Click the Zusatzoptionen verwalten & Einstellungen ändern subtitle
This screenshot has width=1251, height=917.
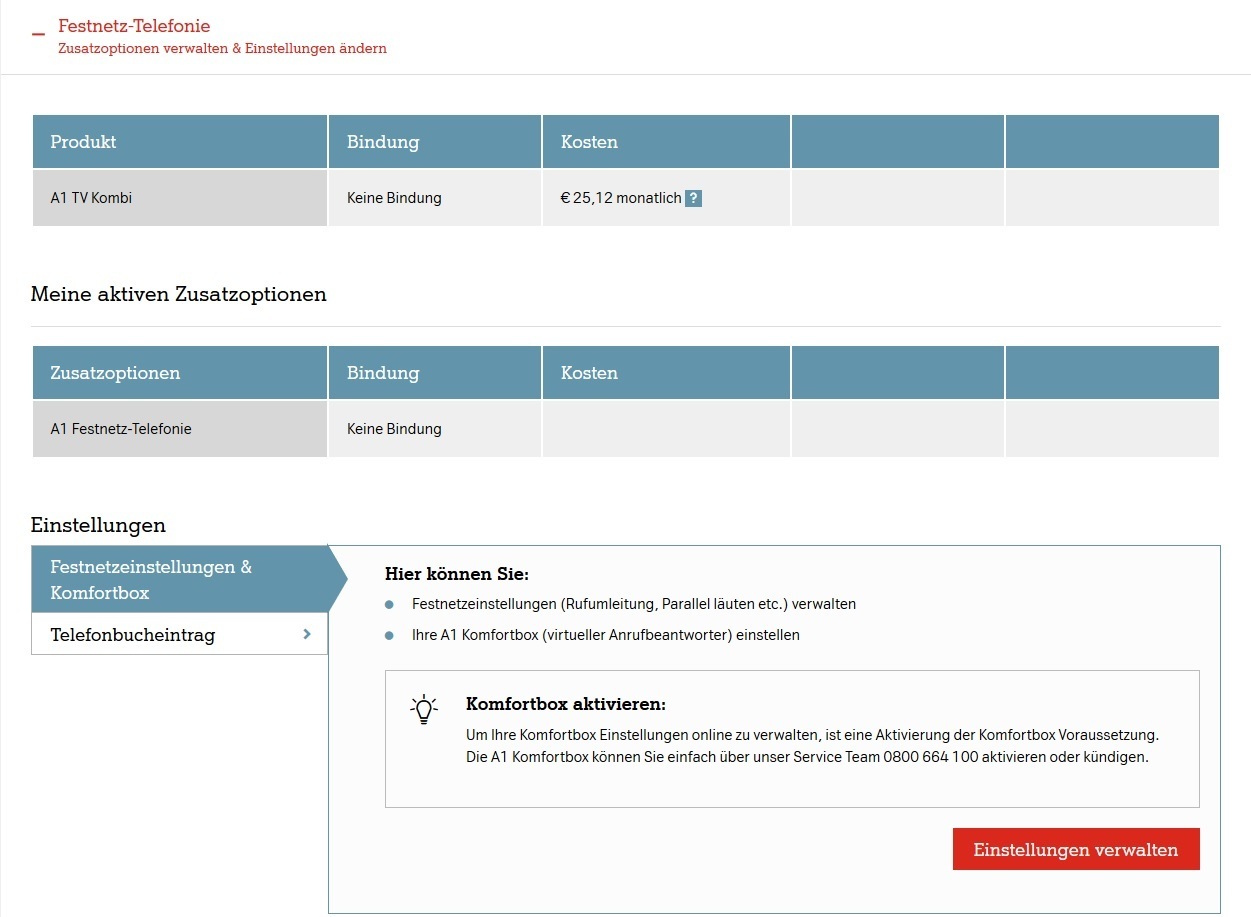click(222, 48)
